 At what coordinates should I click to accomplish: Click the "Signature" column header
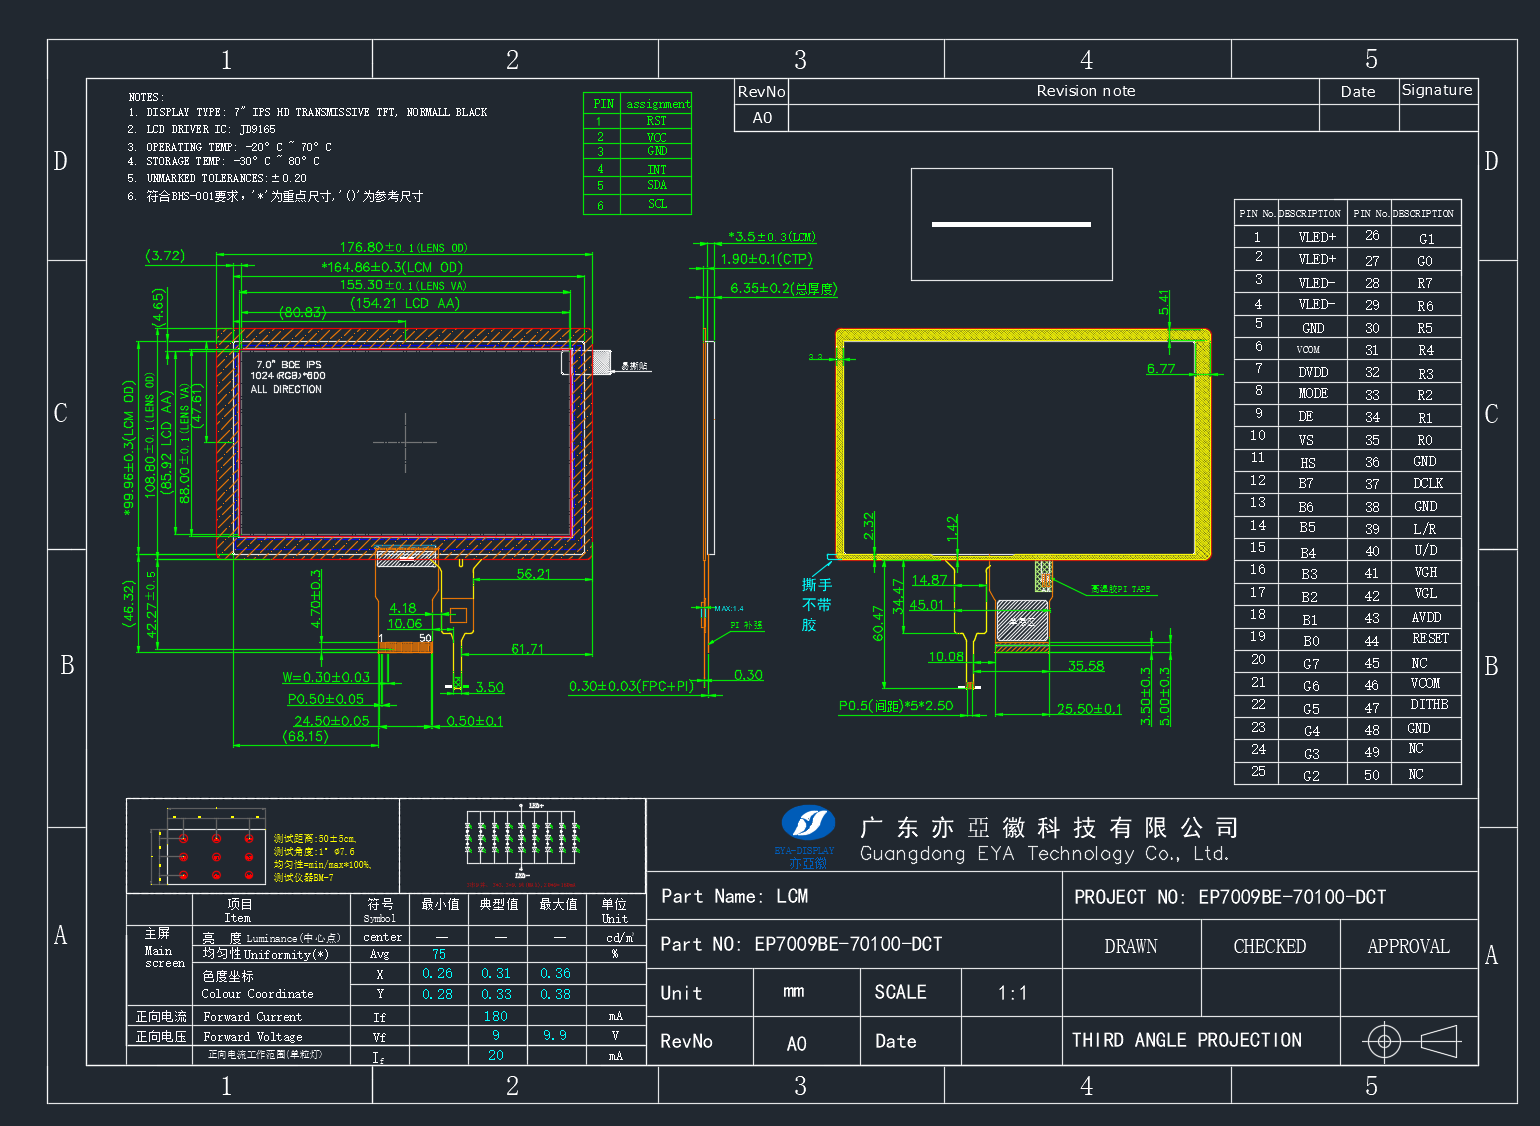(1437, 90)
